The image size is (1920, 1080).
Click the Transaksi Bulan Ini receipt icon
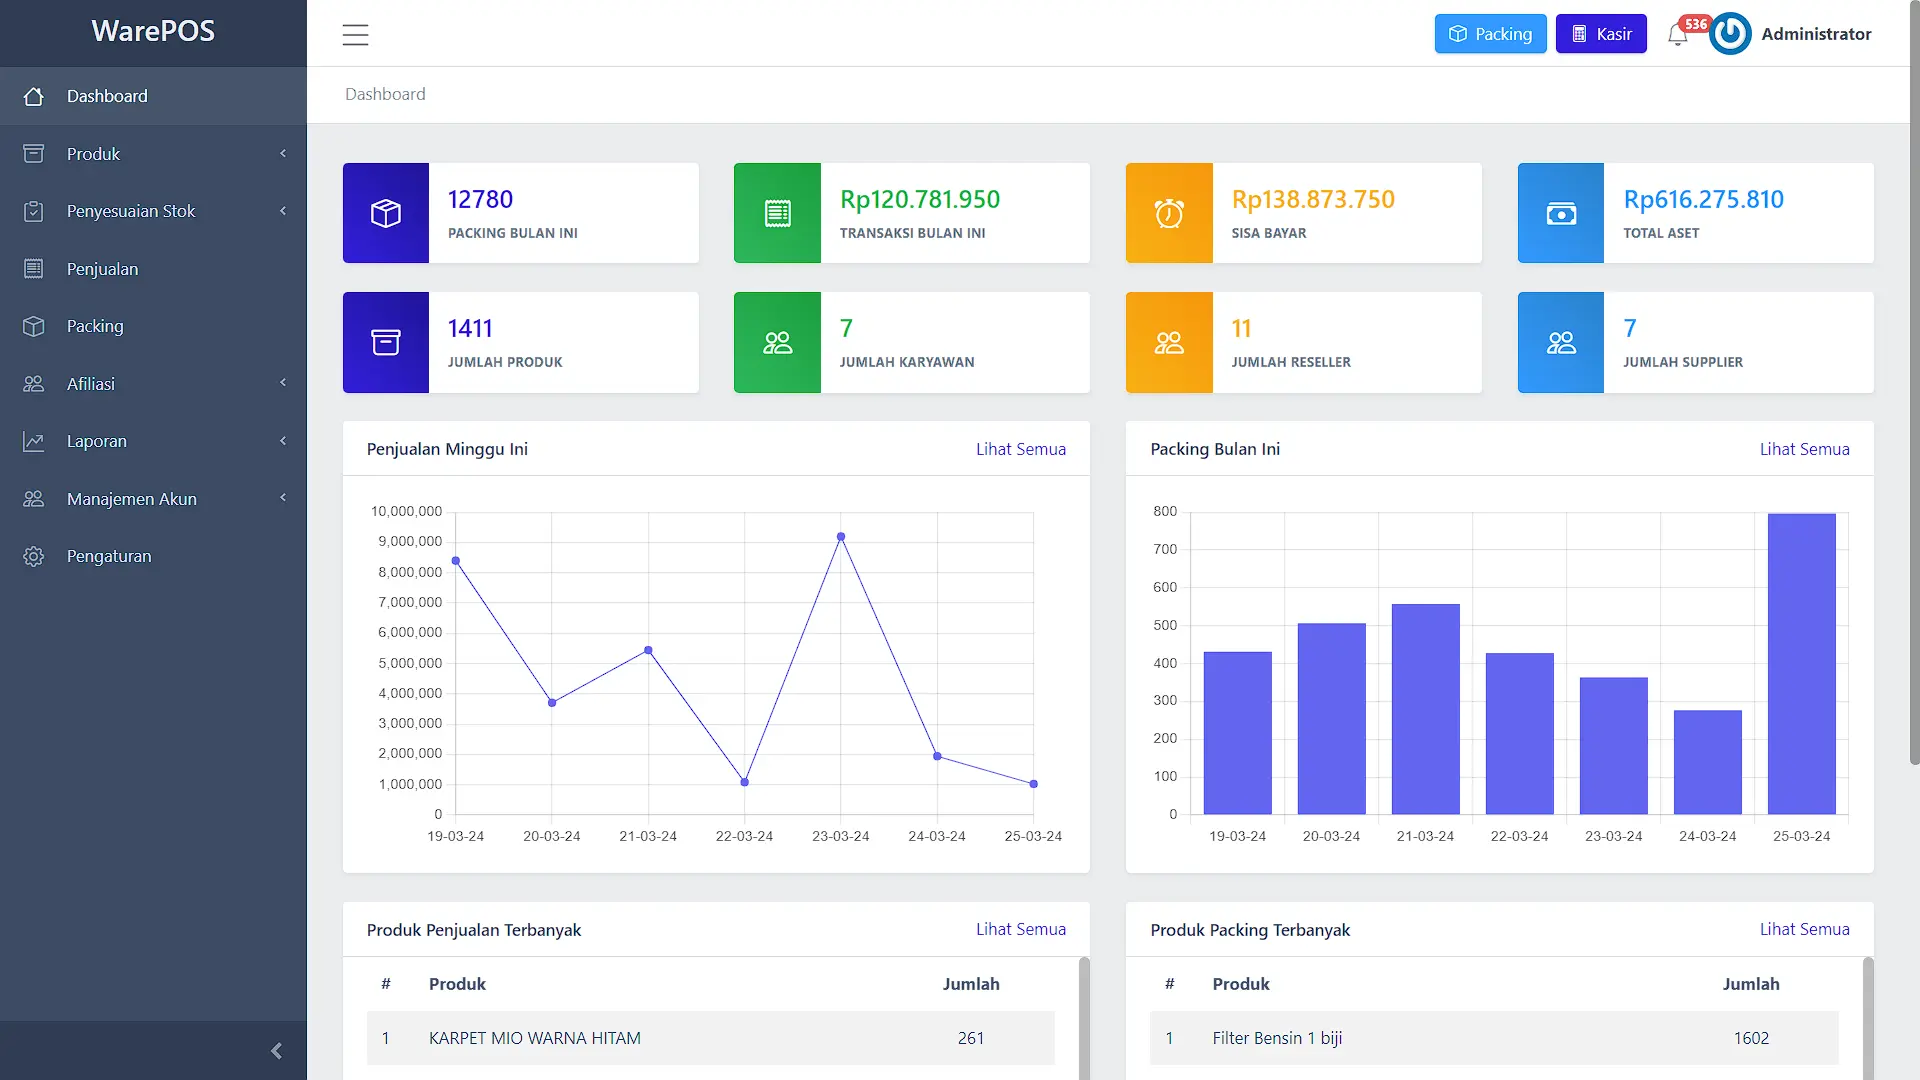[x=777, y=213]
